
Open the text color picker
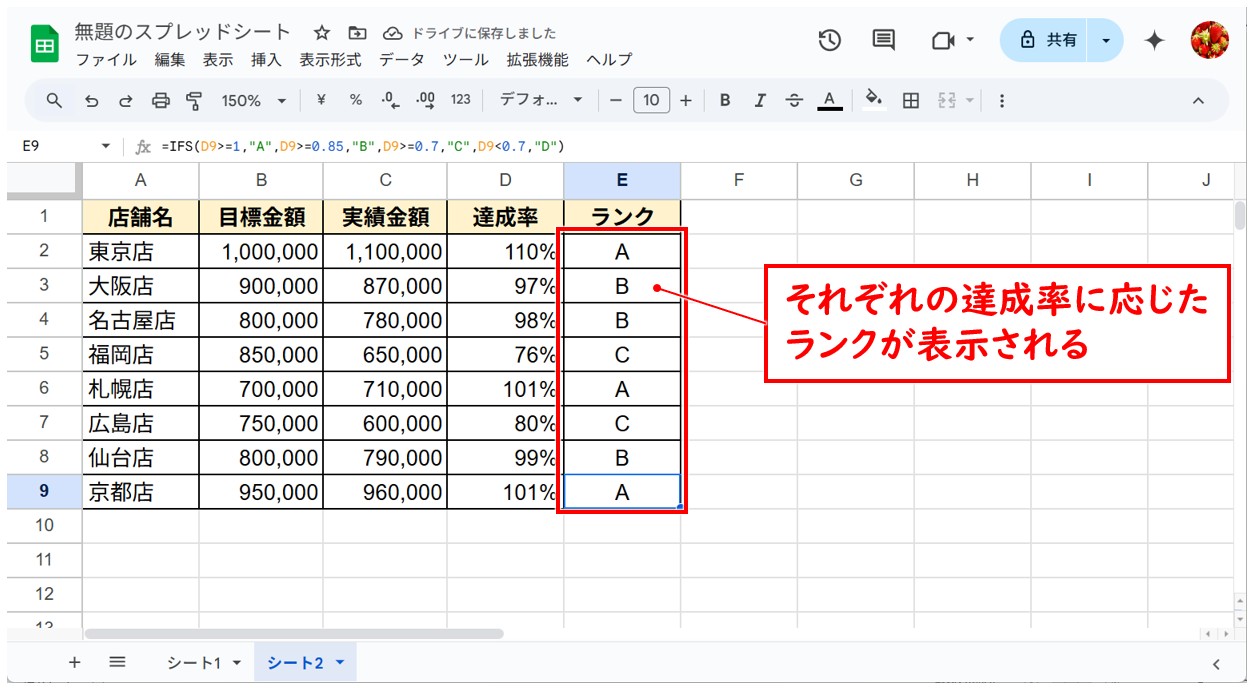pos(828,100)
